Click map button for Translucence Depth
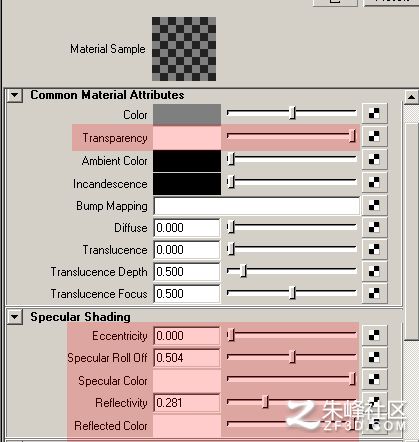The height and width of the screenshot is (442, 419). coord(374,271)
